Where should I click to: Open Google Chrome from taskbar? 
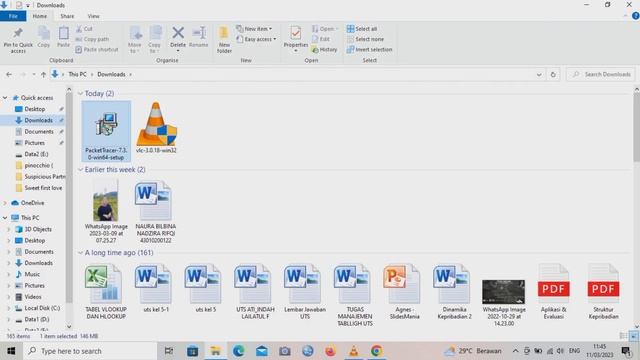tap(376, 351)
